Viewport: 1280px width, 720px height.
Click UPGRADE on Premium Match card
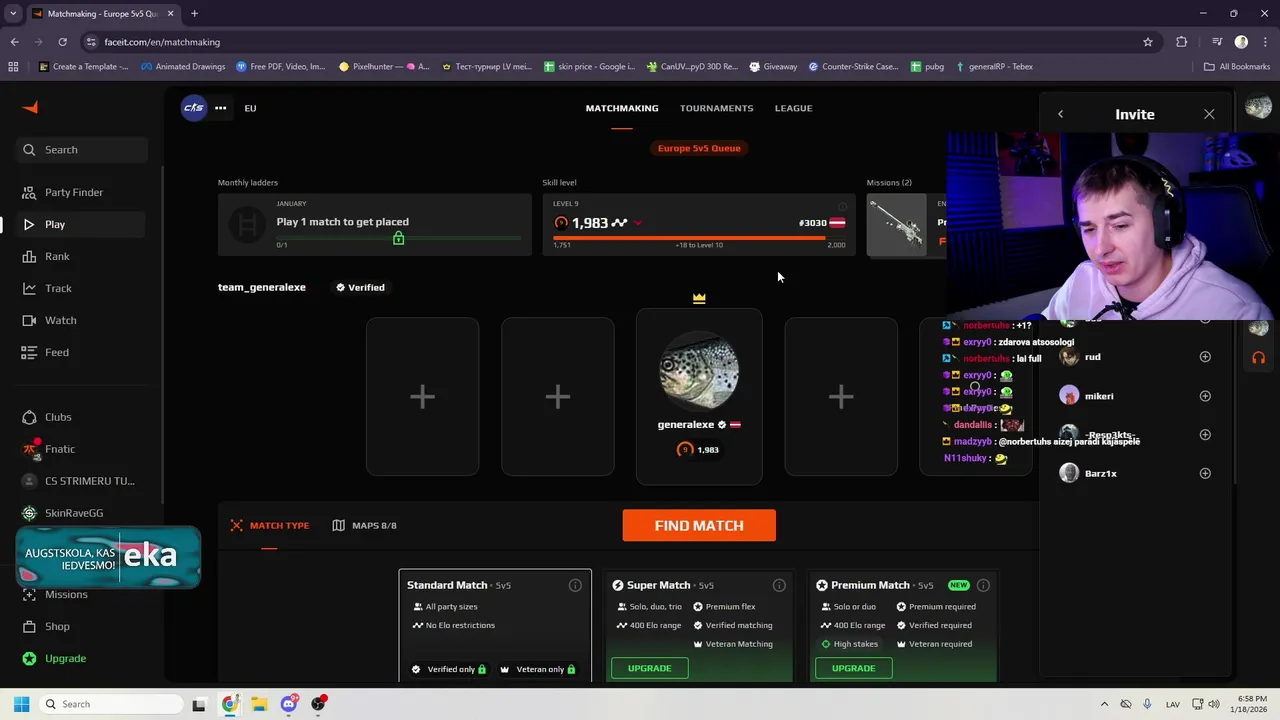click(854, 668)
